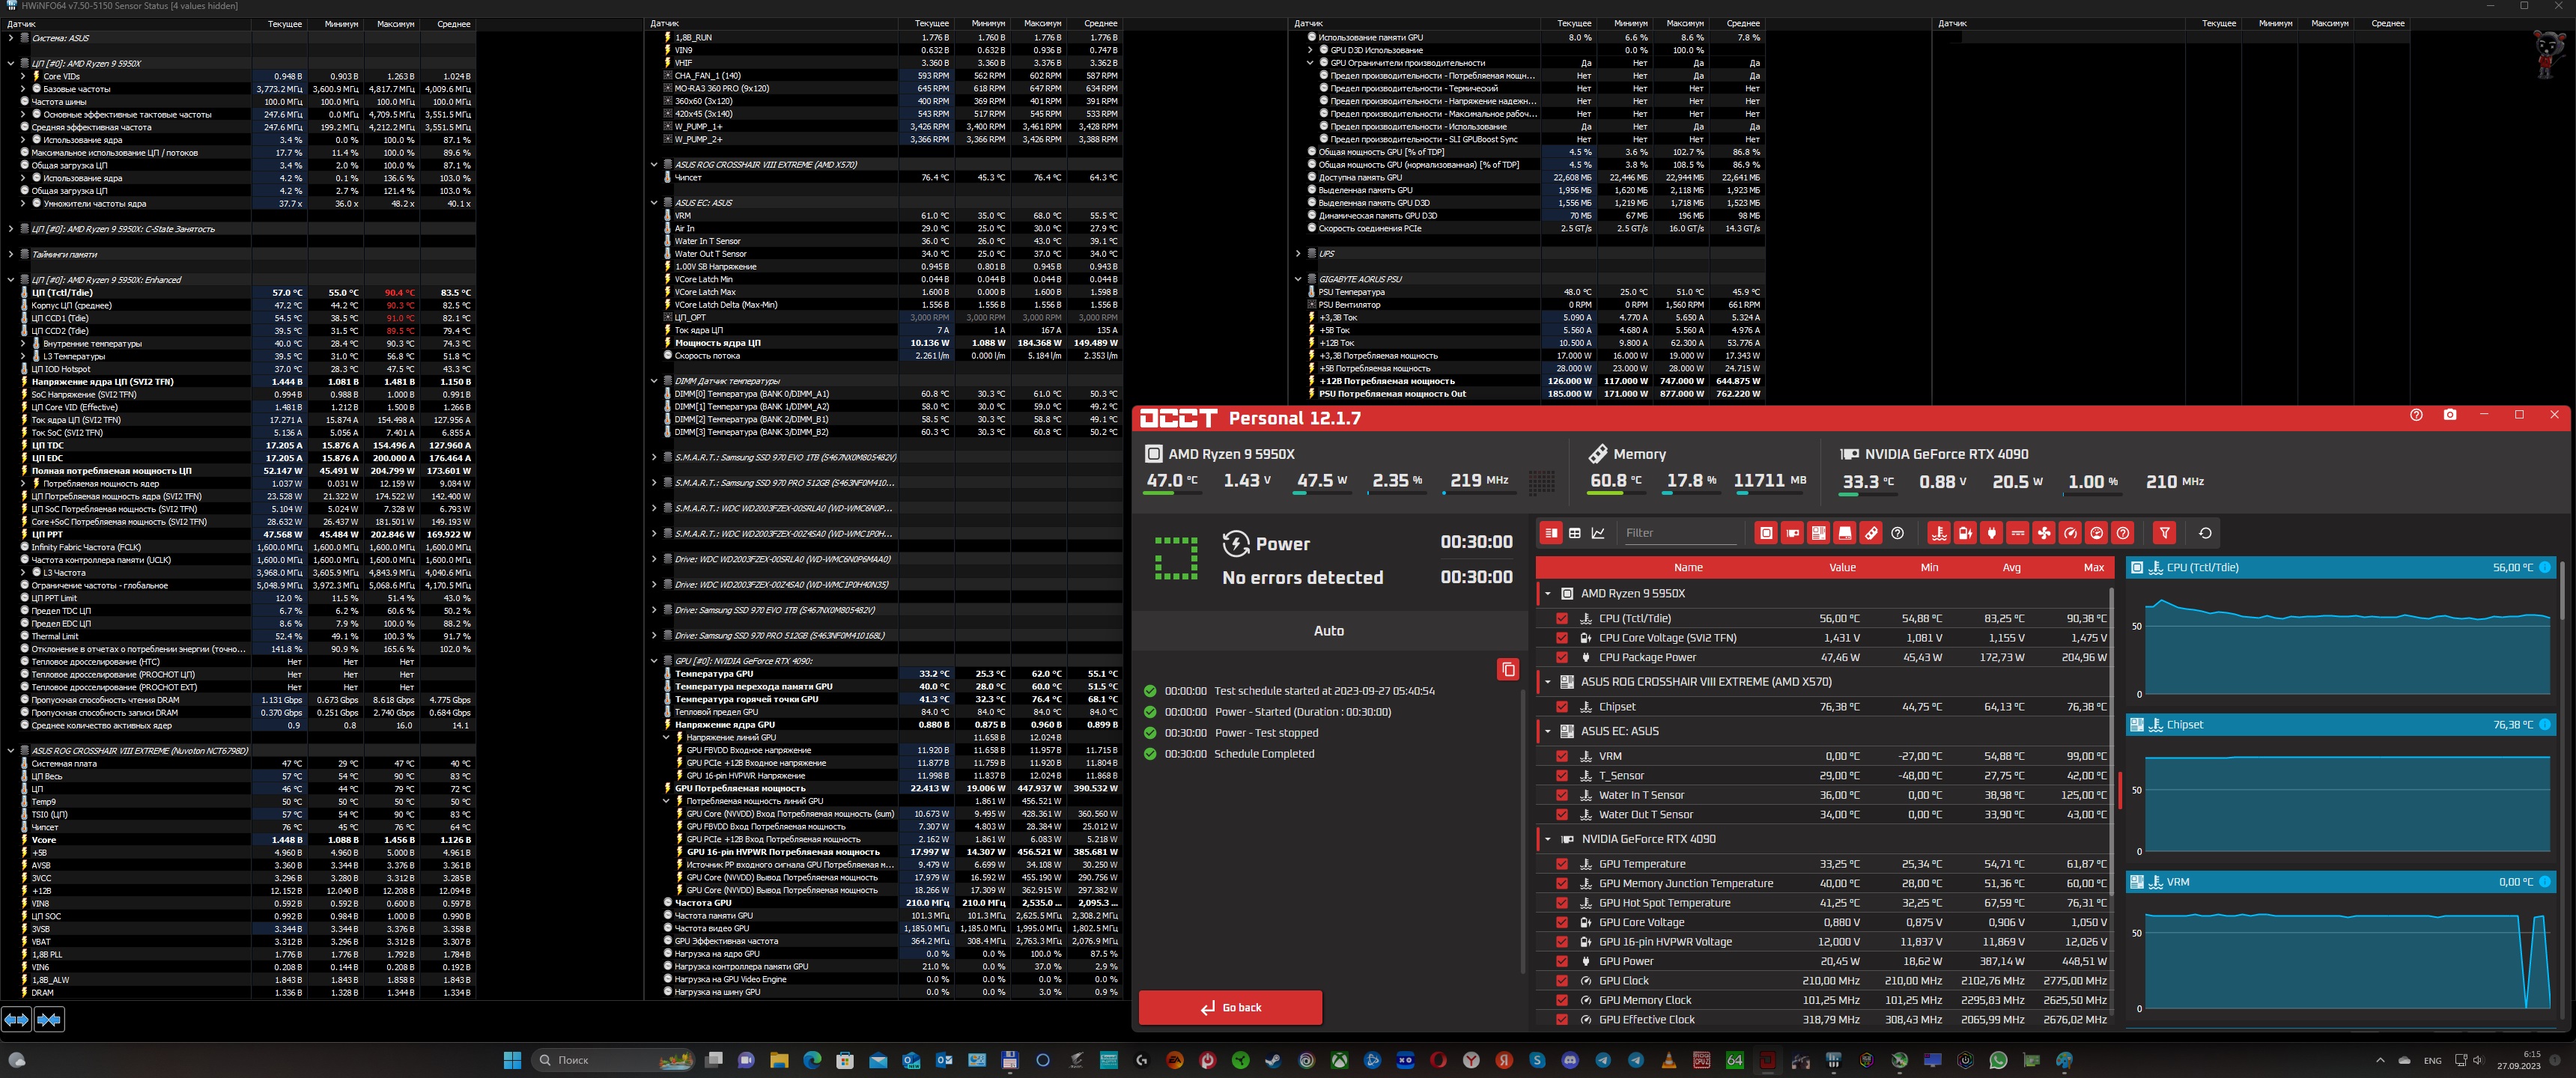The width and height of the screenshot is (2576, 1078).
Task: Open the Windows Start menu
Action: click(x=513, y=1060)
